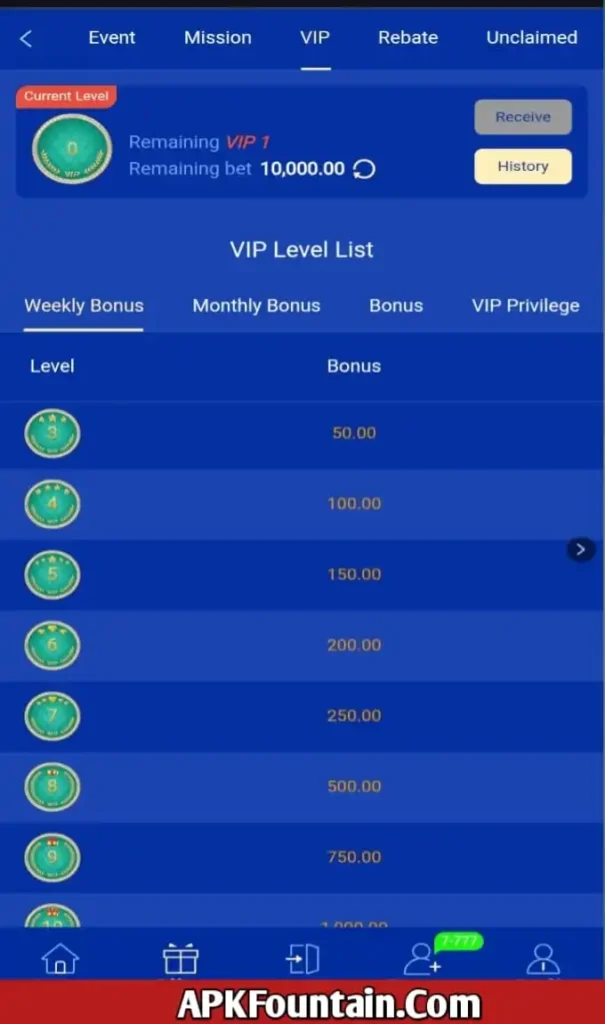The image size is (605, 1024).
Task: Tap the VIP level 9 badge
Action: coord(52,857)
